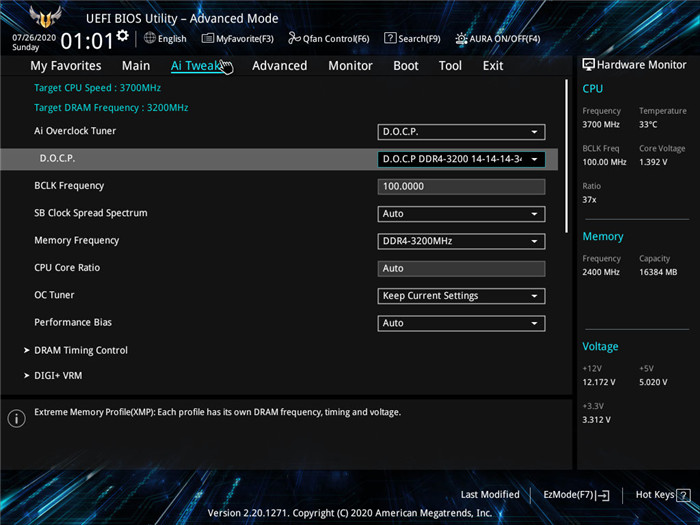Click the Qfan Control fan icon
Screen dimensions: 700x525
[294, 38]
